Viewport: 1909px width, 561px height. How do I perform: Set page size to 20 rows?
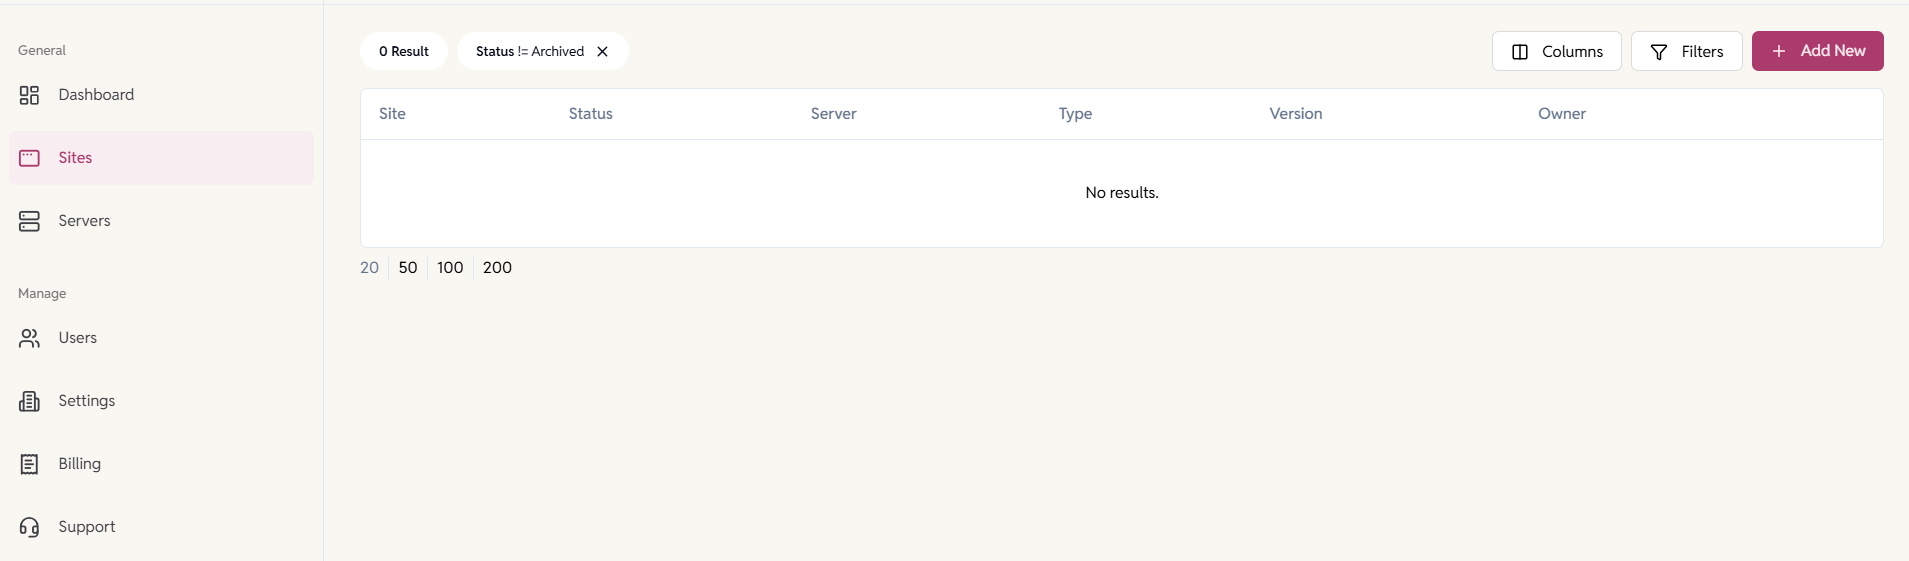click(x=369, y=268)
